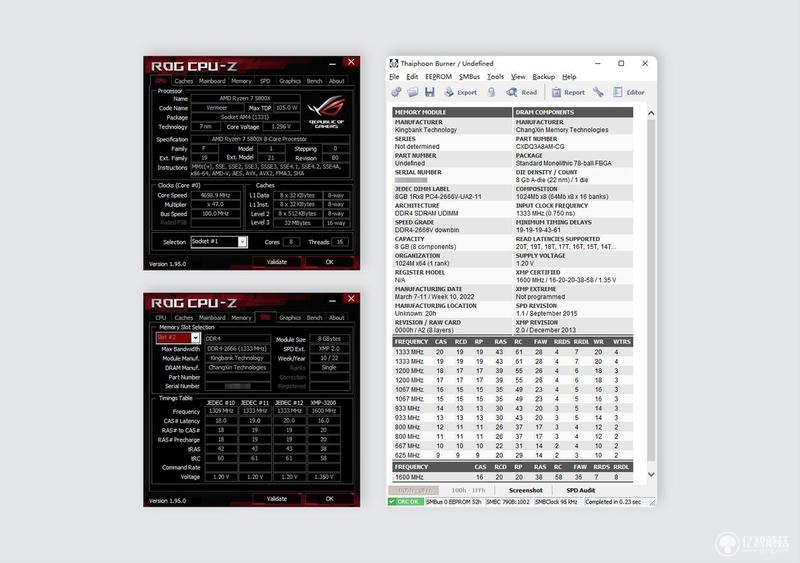
Task: Click Validate button in top CPU-Z window
Action: coord(277,262)
